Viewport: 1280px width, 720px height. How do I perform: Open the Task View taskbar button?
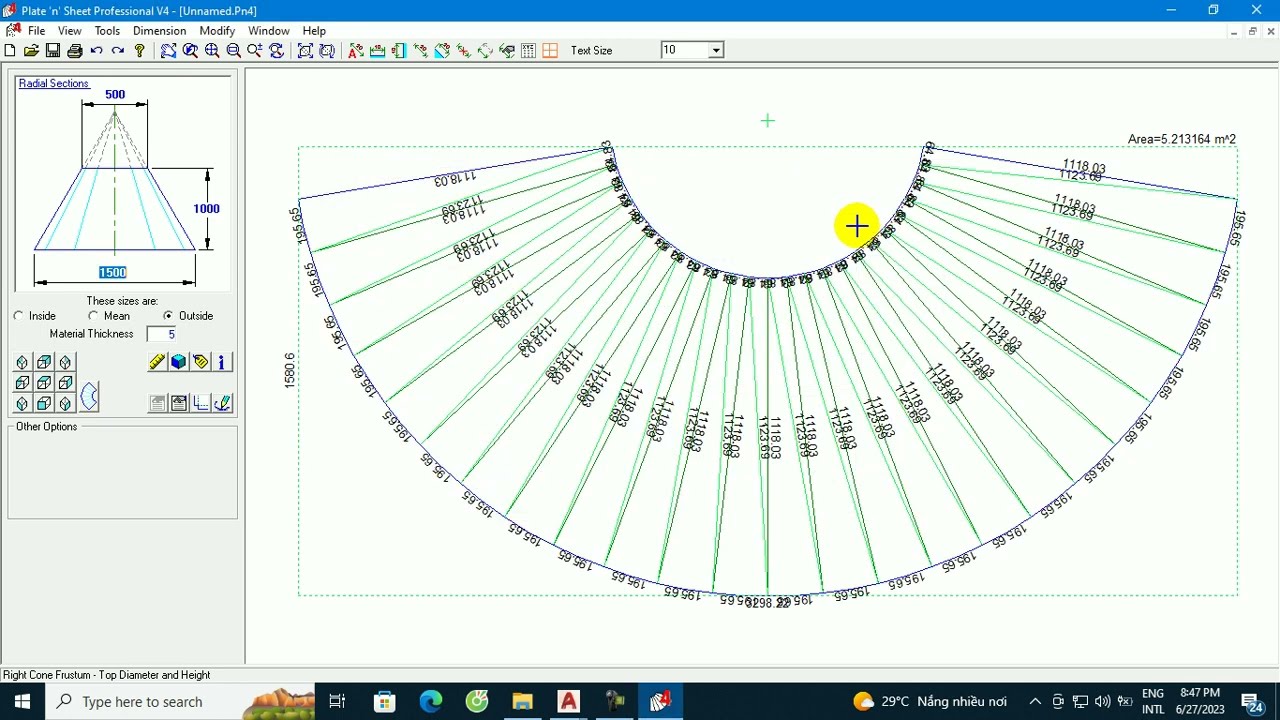pos(337,702)
